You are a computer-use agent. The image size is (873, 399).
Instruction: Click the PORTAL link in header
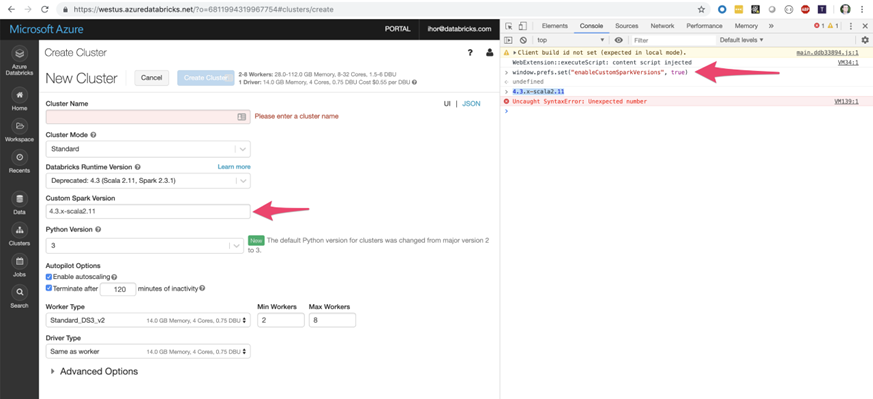[398, 29]
